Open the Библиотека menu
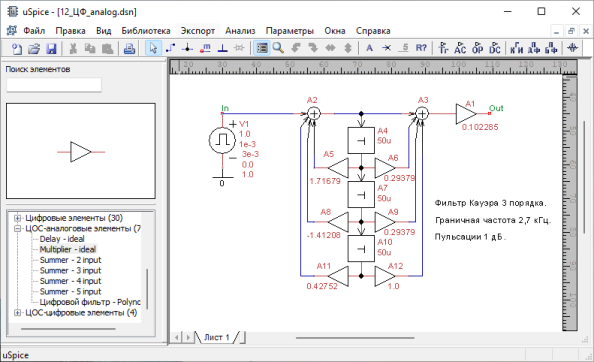The width and height of the screenshot is (594, 362). 146,31
